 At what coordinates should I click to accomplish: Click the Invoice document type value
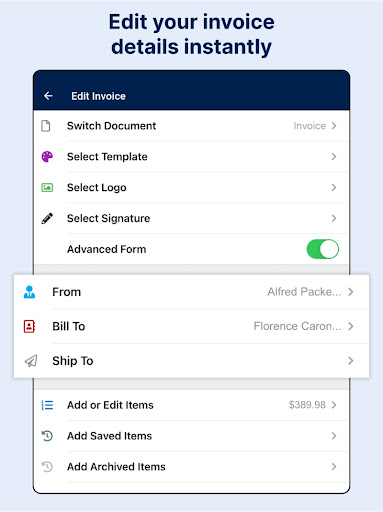[x=310, y=126]
